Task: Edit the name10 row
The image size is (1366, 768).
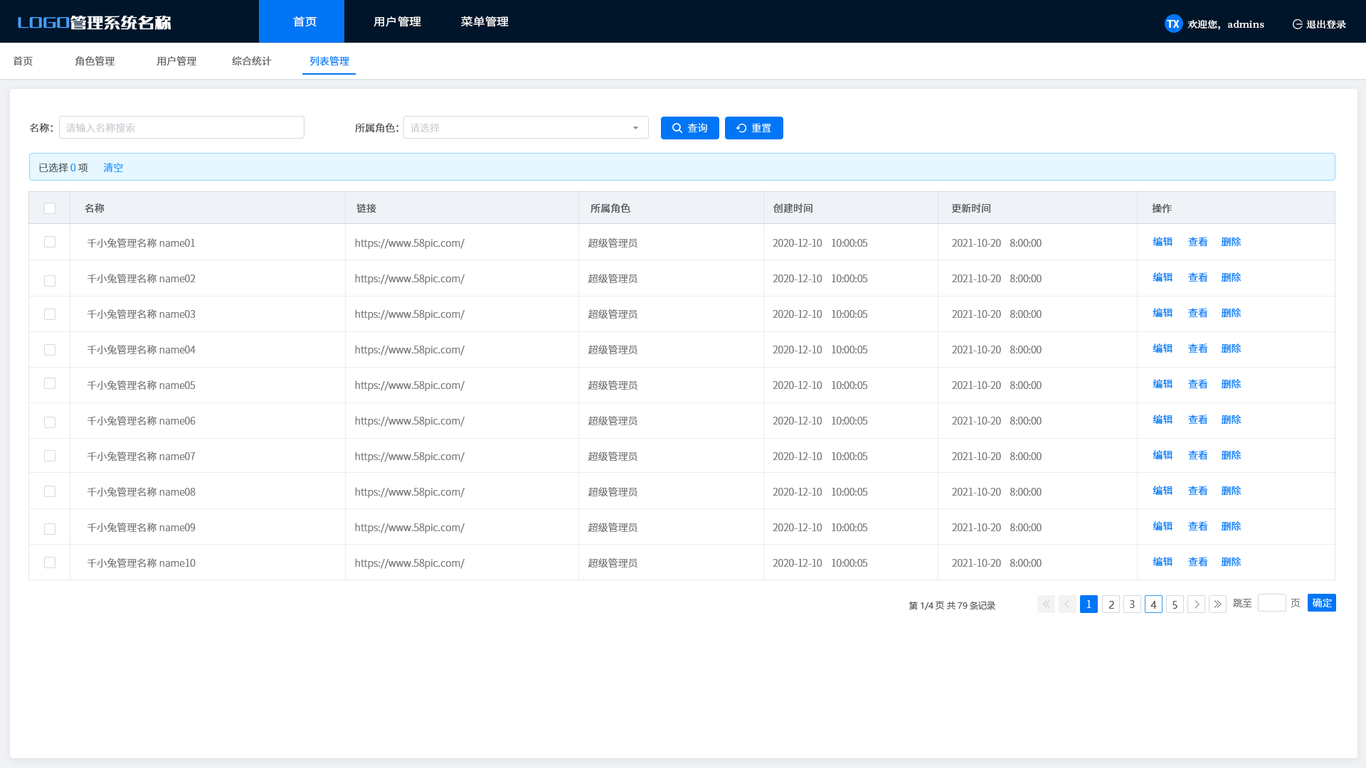Action: (1162, 562)
